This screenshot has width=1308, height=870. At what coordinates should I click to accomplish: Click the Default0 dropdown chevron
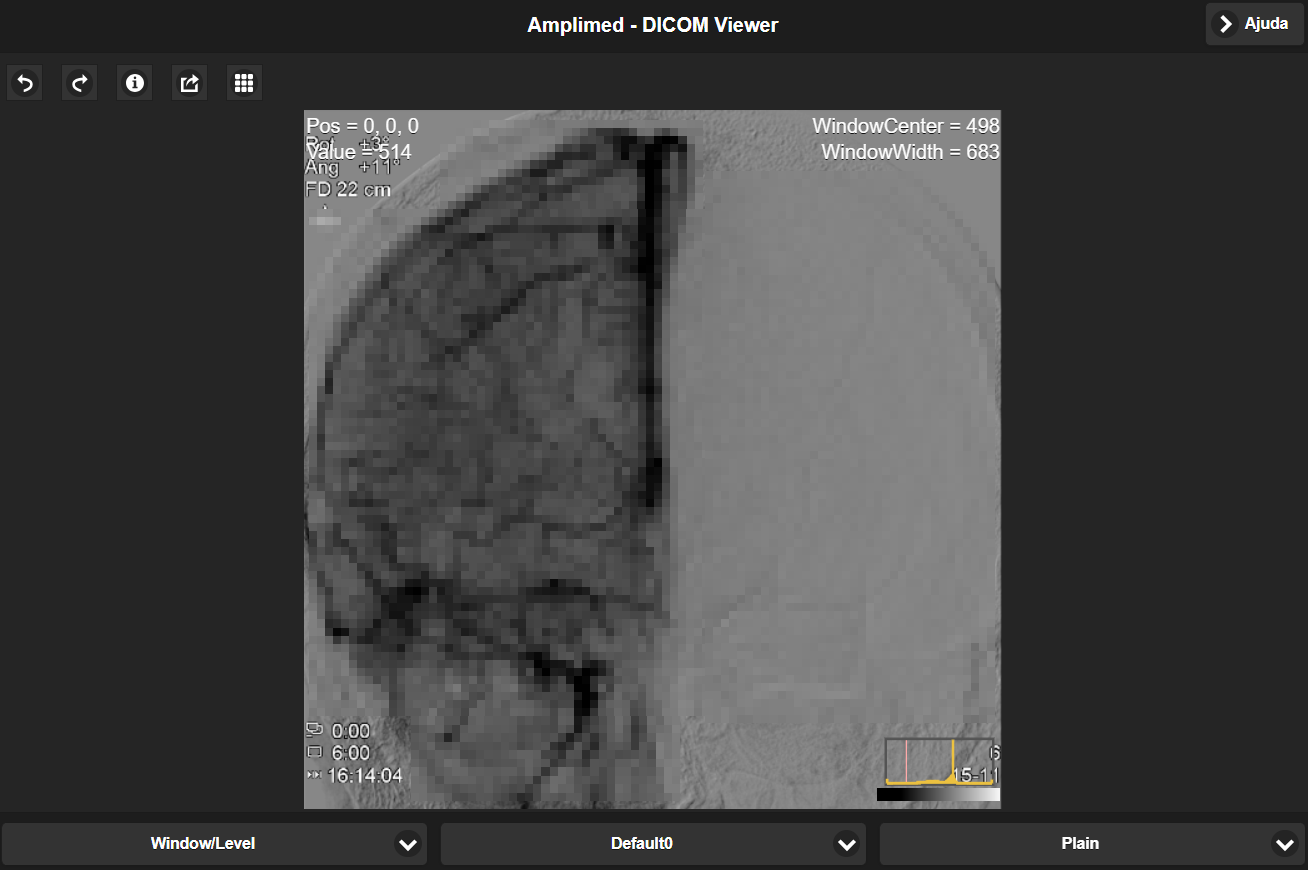point(846,844)
